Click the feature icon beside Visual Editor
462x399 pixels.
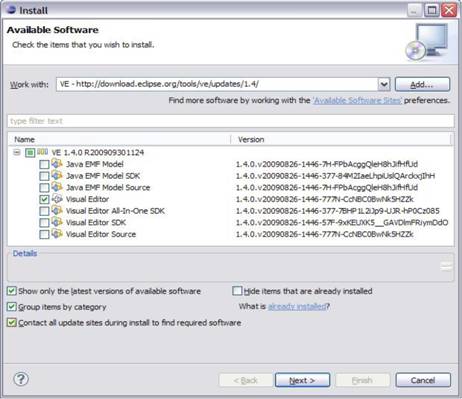[x=57, y=199]
